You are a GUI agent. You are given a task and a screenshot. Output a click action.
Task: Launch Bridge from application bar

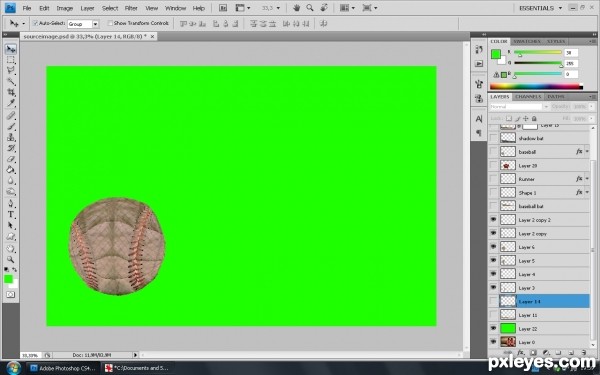223,8
